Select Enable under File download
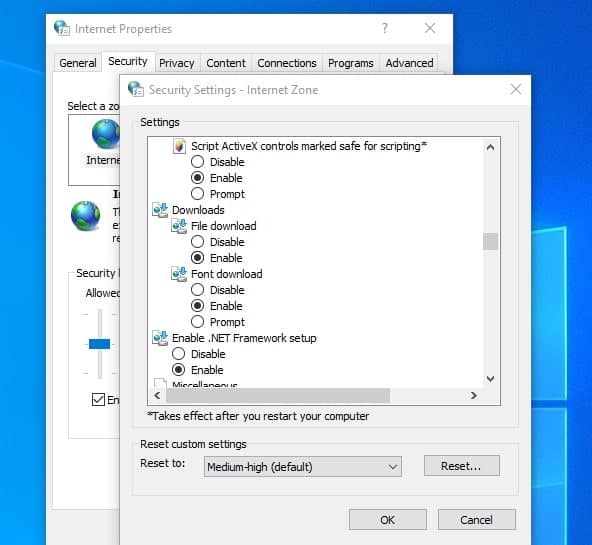 point(197,258)
